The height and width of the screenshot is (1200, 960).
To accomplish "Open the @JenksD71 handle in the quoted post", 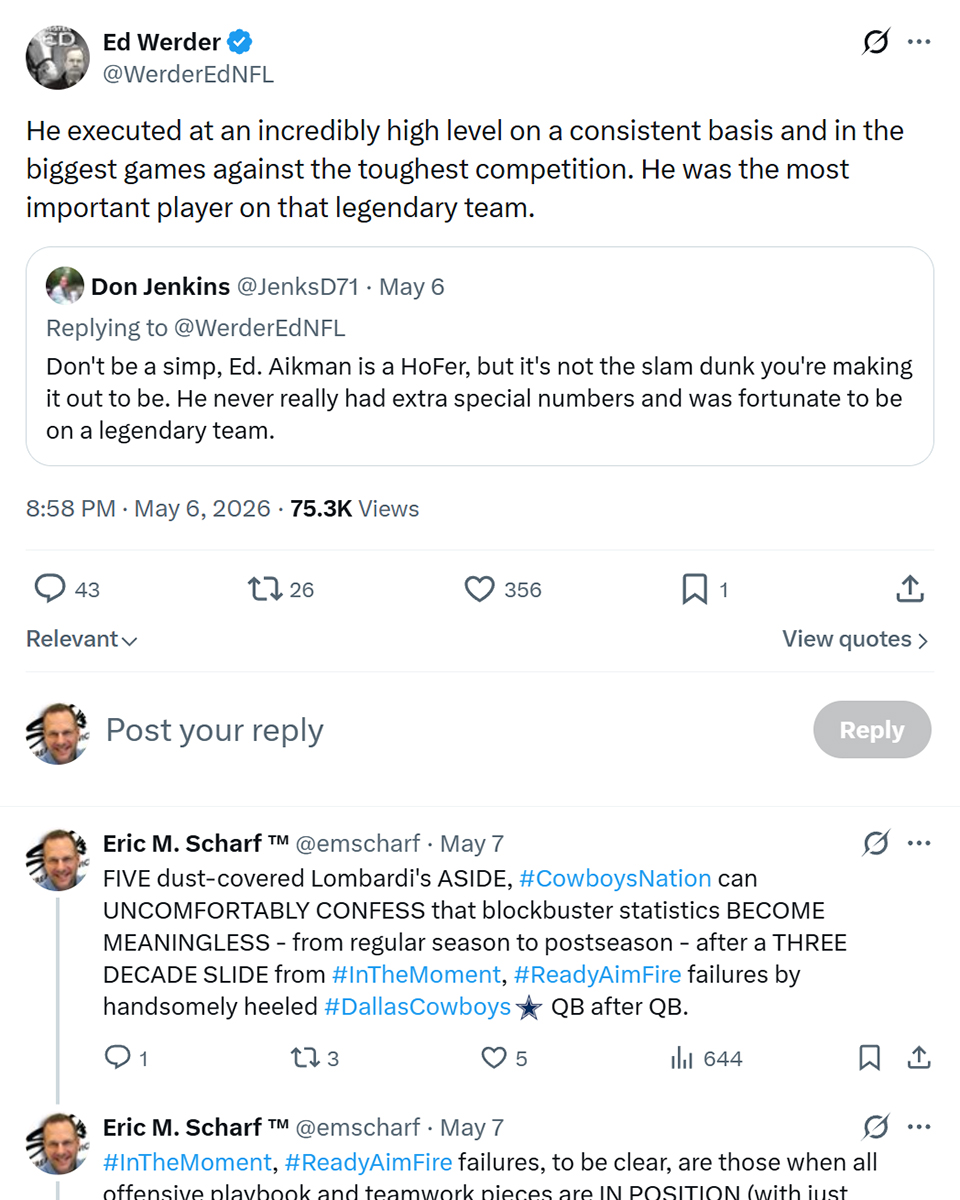I will [x=297, y=287].
